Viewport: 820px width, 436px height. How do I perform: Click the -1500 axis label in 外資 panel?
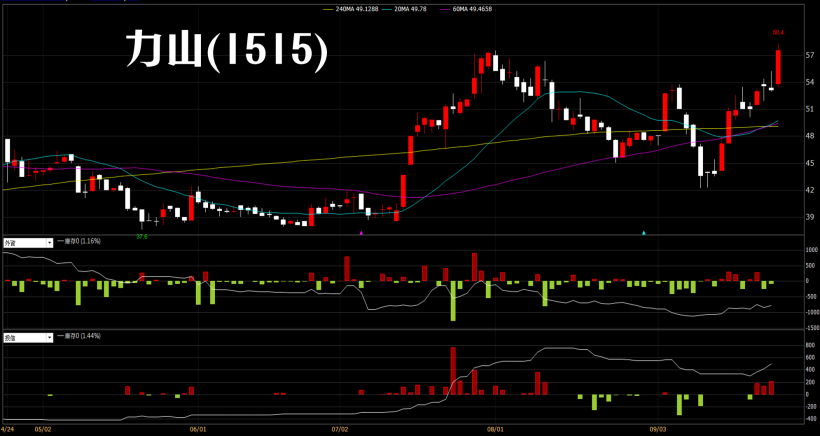811,328
